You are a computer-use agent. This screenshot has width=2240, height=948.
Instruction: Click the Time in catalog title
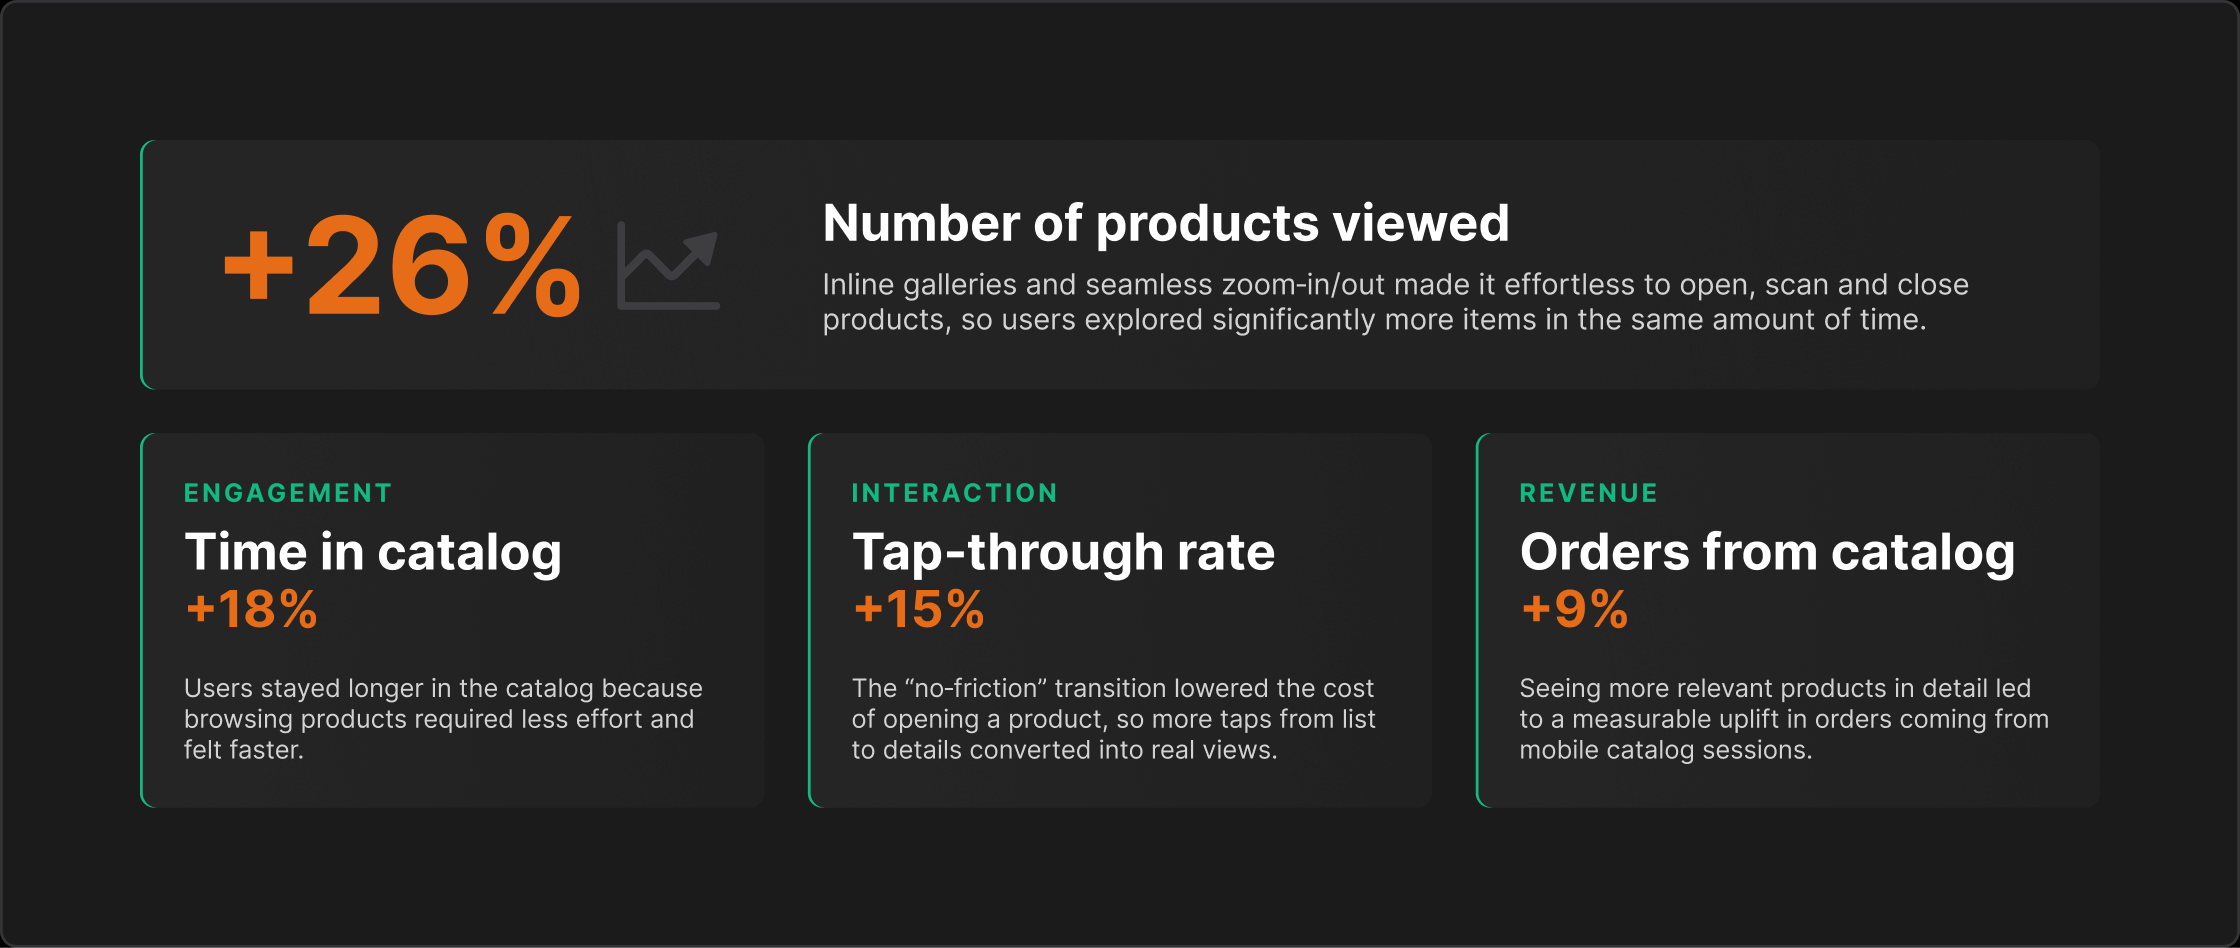[373, 553]
